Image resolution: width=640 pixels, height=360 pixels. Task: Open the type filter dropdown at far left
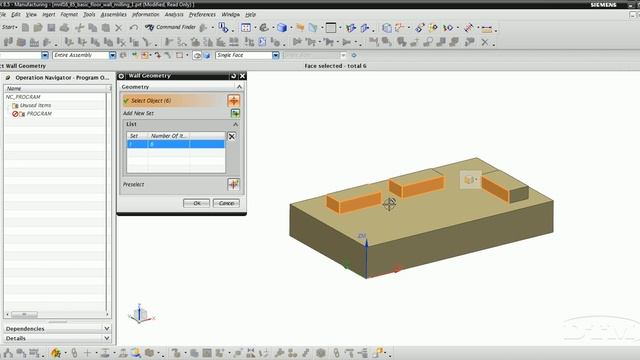tap(44, 55)
